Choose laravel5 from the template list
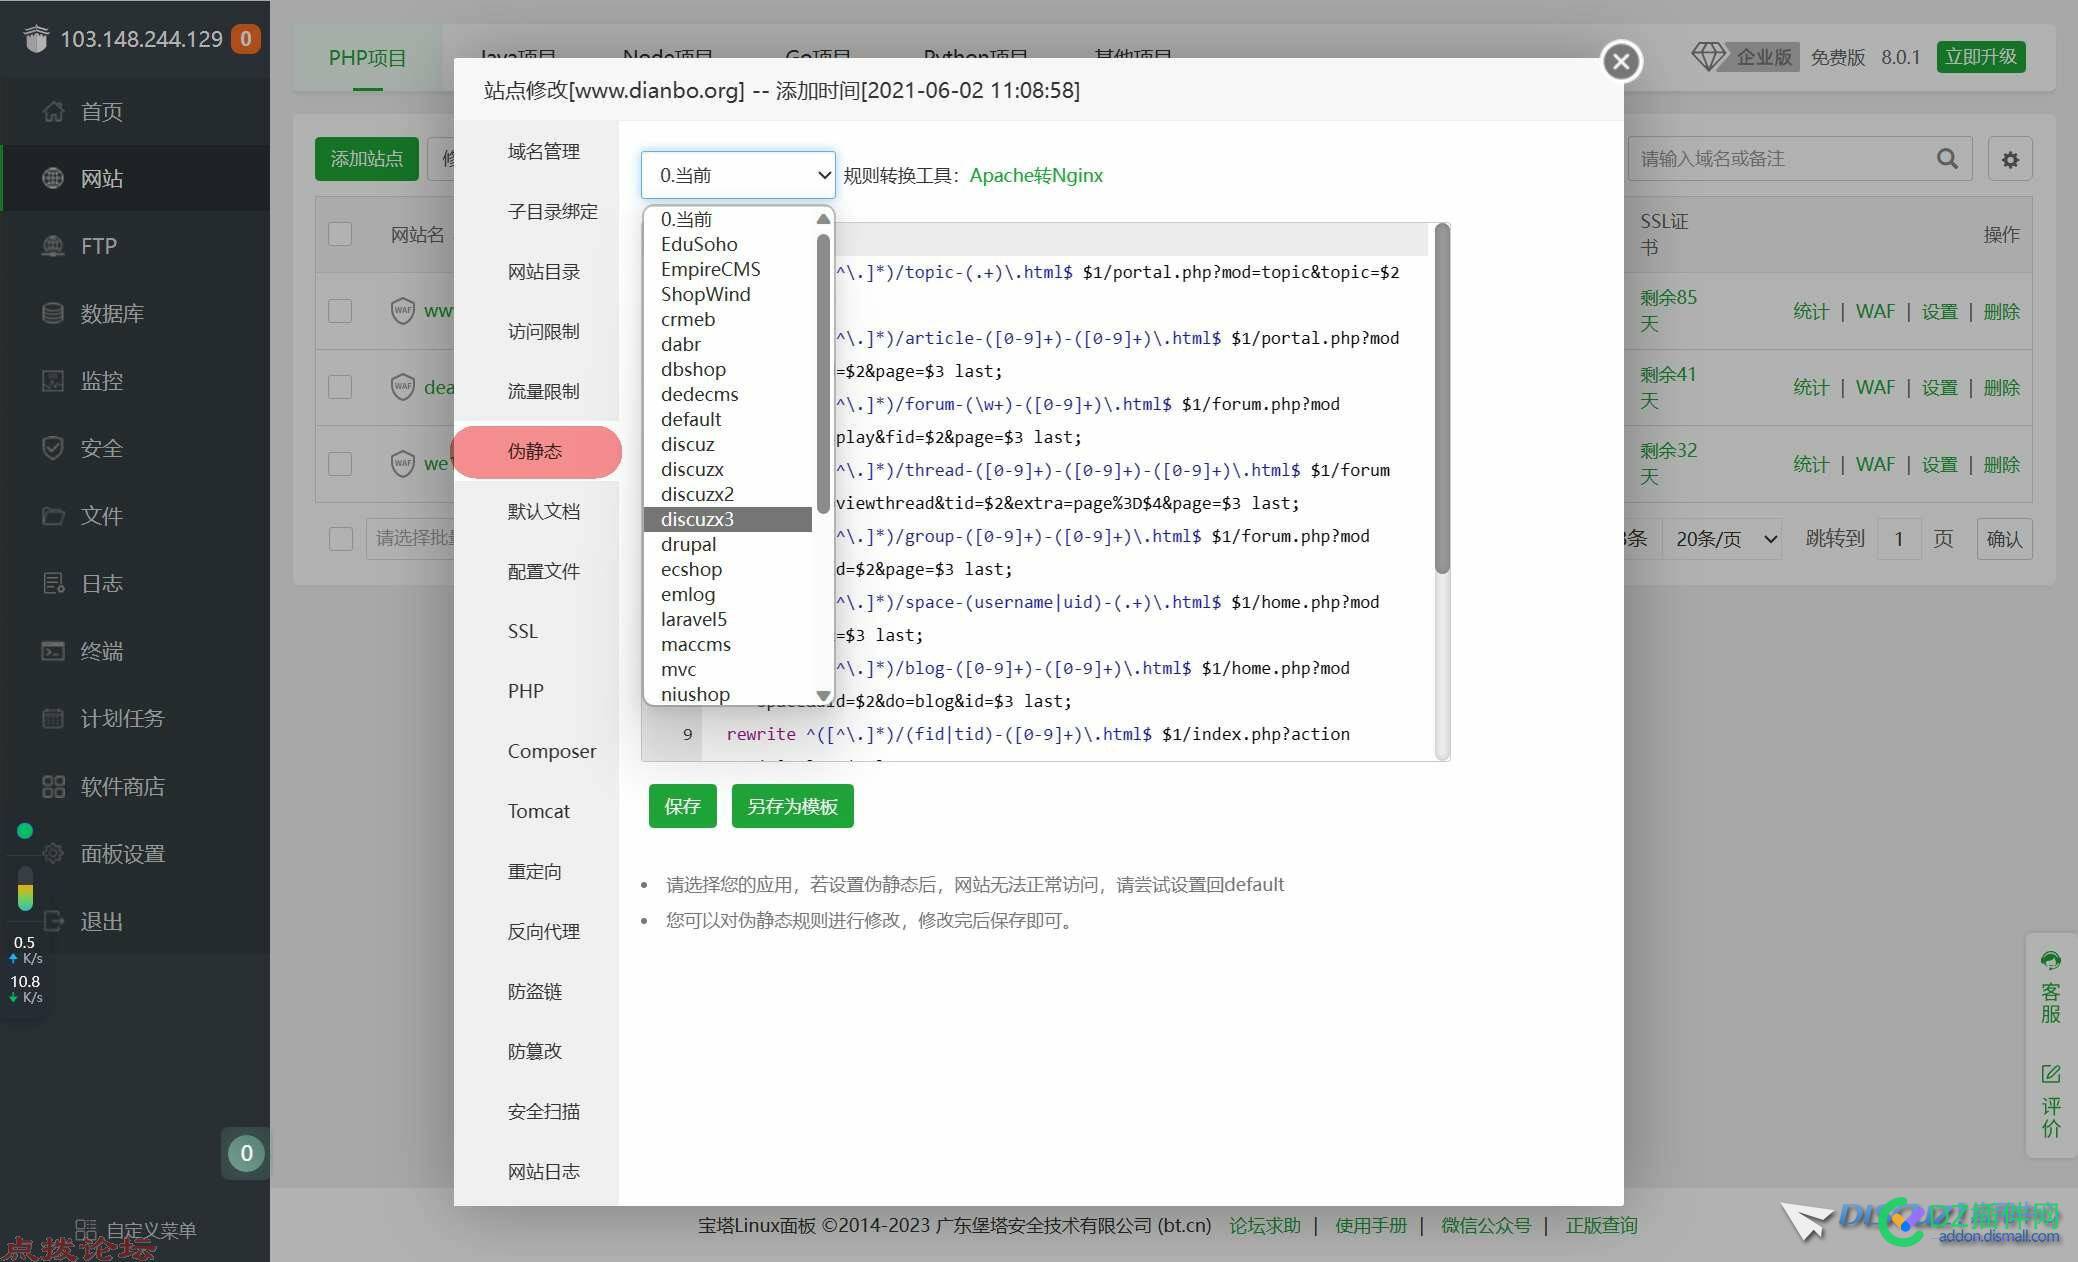Screen dimensions: 2078x1262 point(728,619)
